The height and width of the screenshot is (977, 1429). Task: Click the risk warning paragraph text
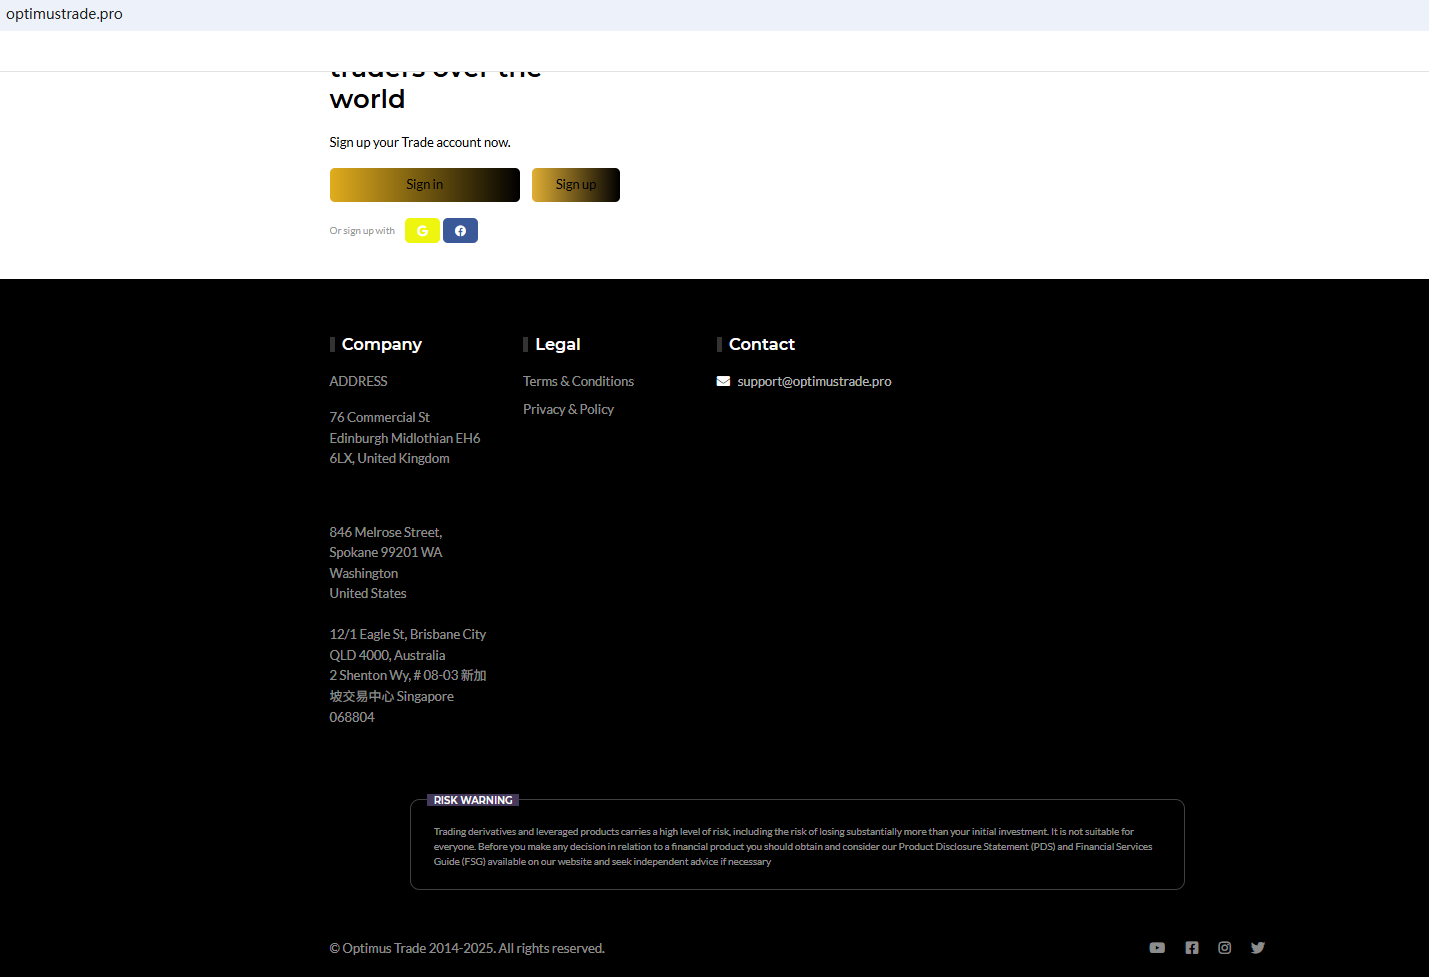(793, 846)
